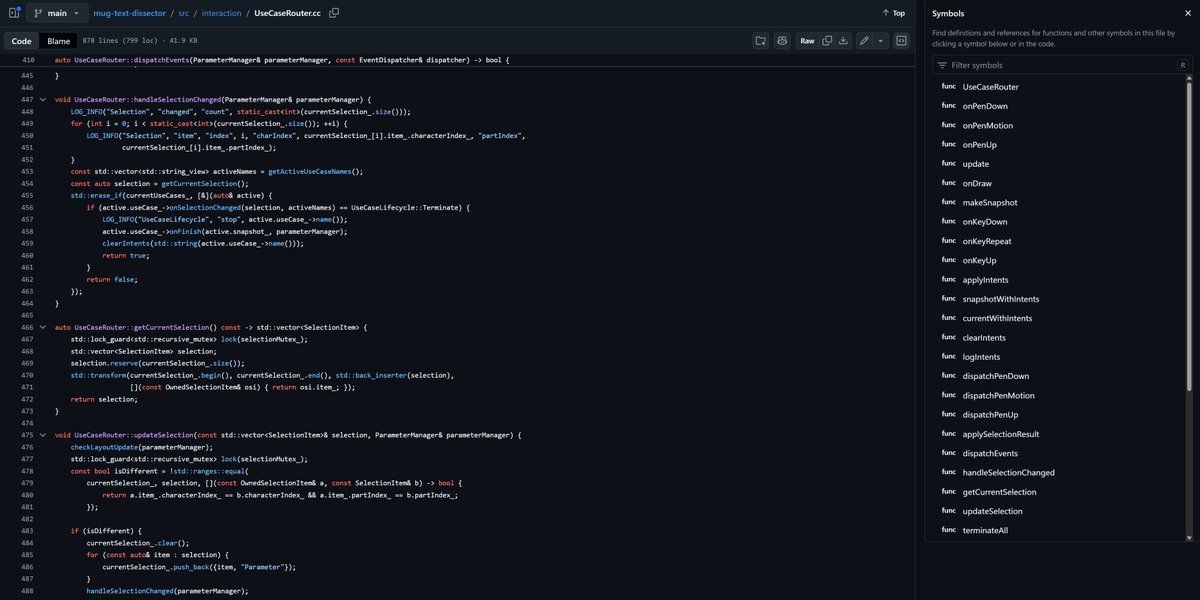1200x600 pixels.
Task: Open file in github.dev folder icon
Action: 761,41
